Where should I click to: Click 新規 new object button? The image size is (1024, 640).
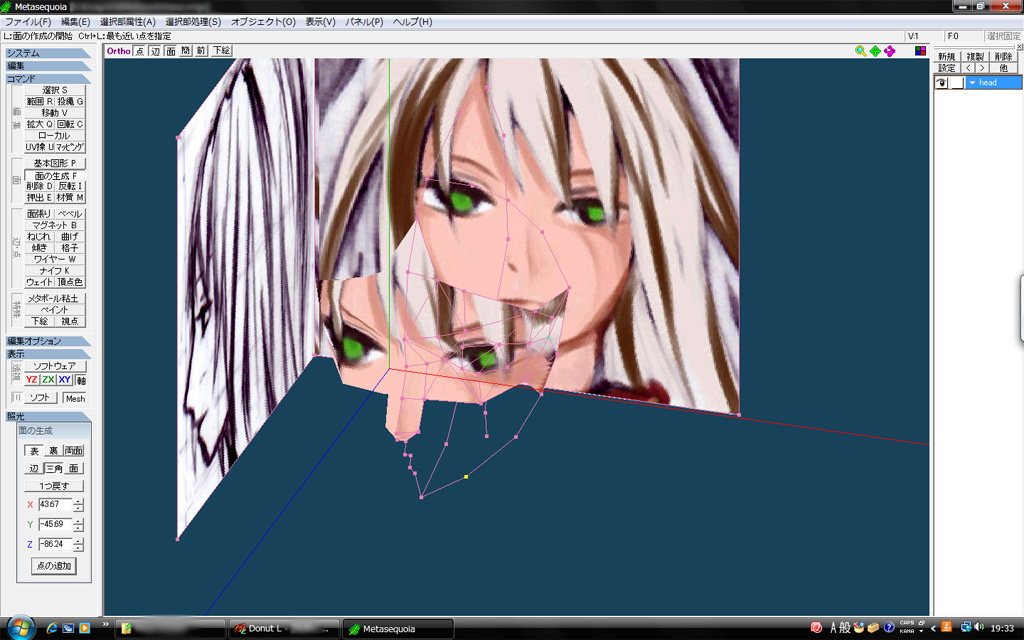tap(947, 57)
